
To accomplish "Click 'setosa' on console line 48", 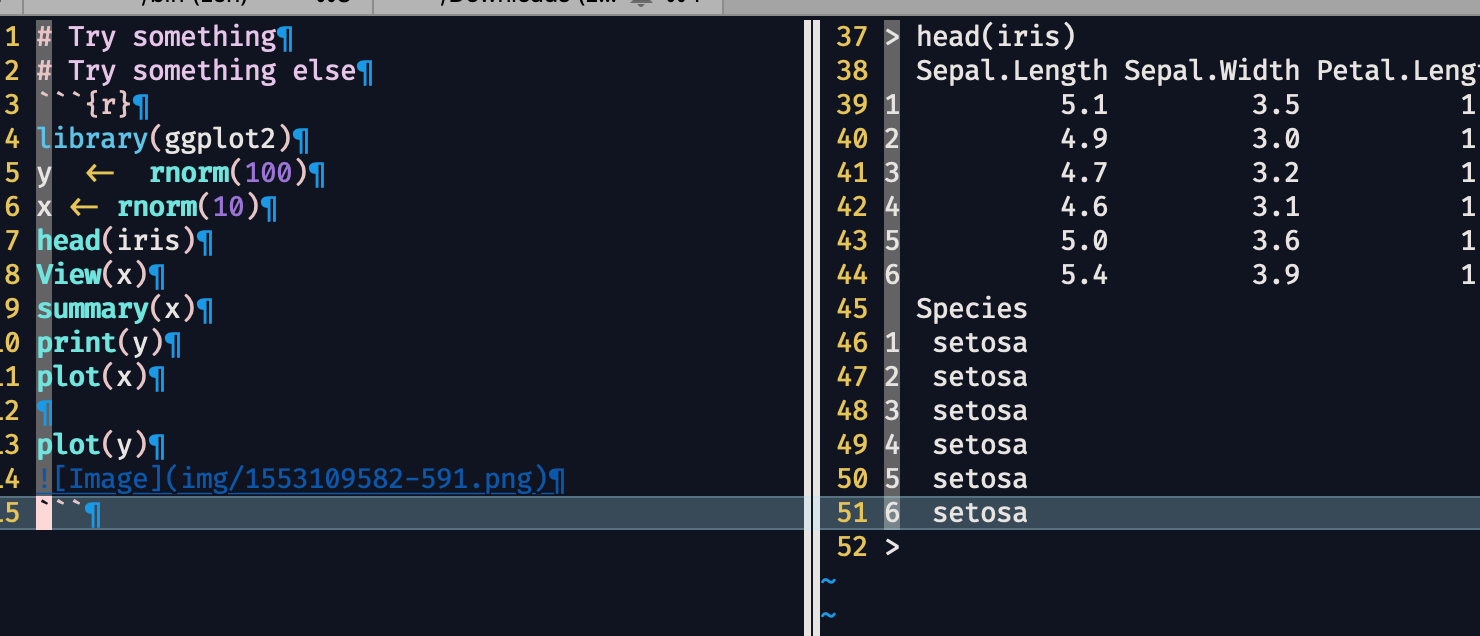I will coord(980,411).
